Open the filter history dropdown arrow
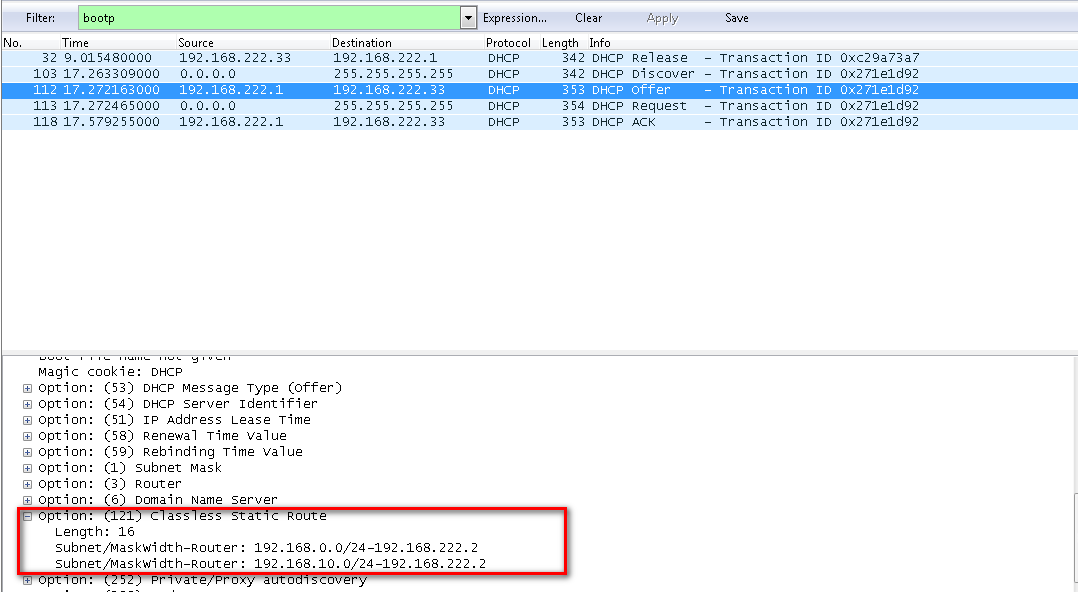Viewport: 1078px width, 592px height. 466,17
